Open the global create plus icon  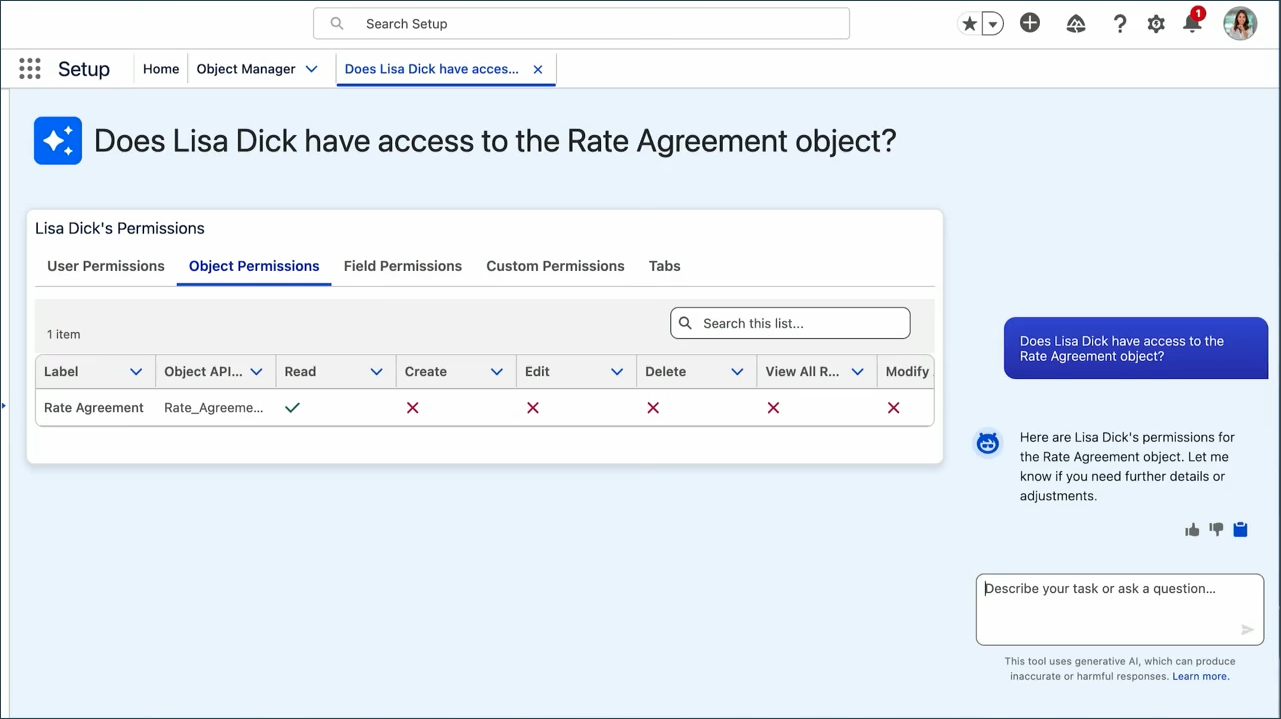(x=1030, y=23)
